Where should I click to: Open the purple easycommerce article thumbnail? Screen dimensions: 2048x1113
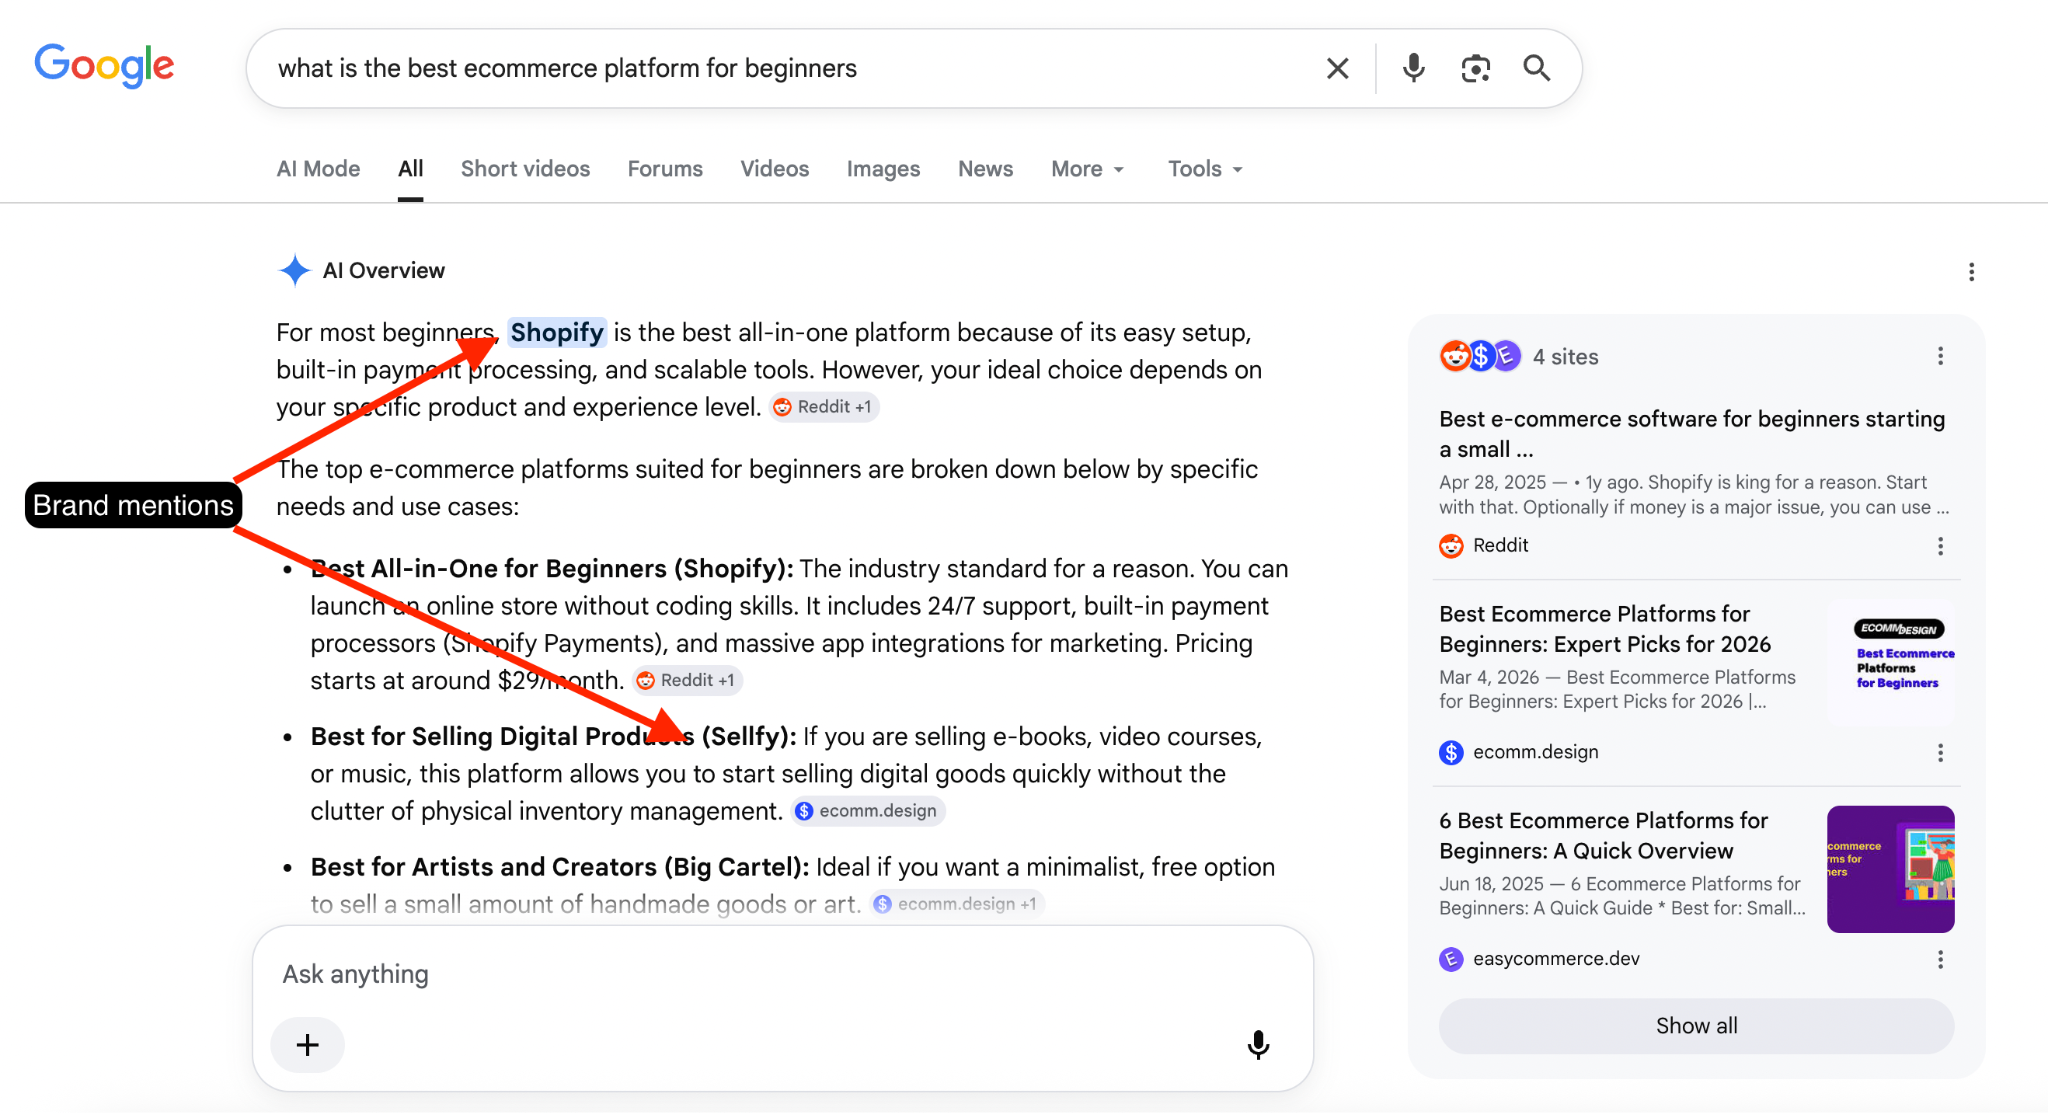tap(1890, 869)
